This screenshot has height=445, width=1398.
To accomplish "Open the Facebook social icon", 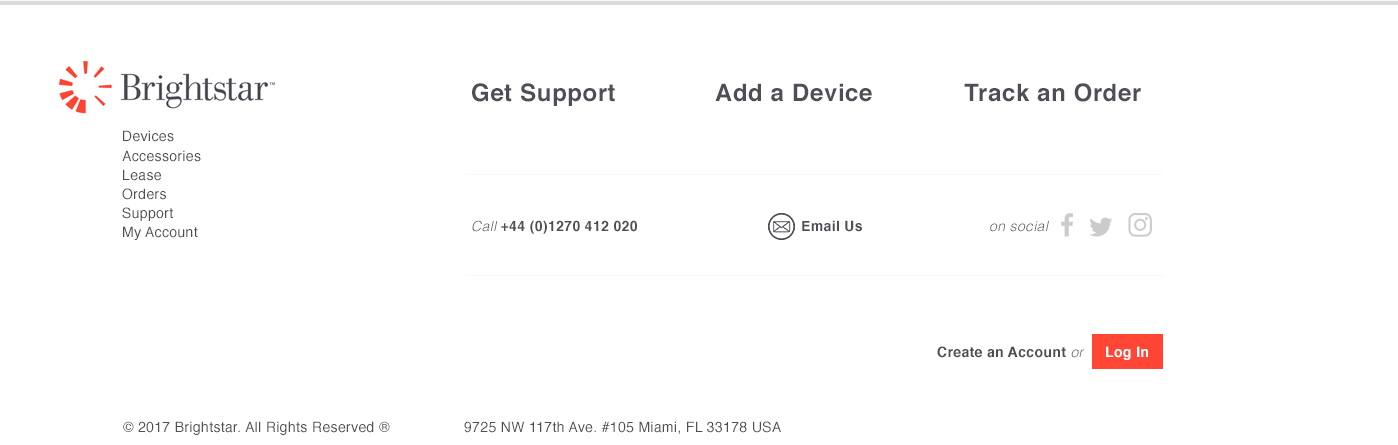I will (x=1067, y=225).
